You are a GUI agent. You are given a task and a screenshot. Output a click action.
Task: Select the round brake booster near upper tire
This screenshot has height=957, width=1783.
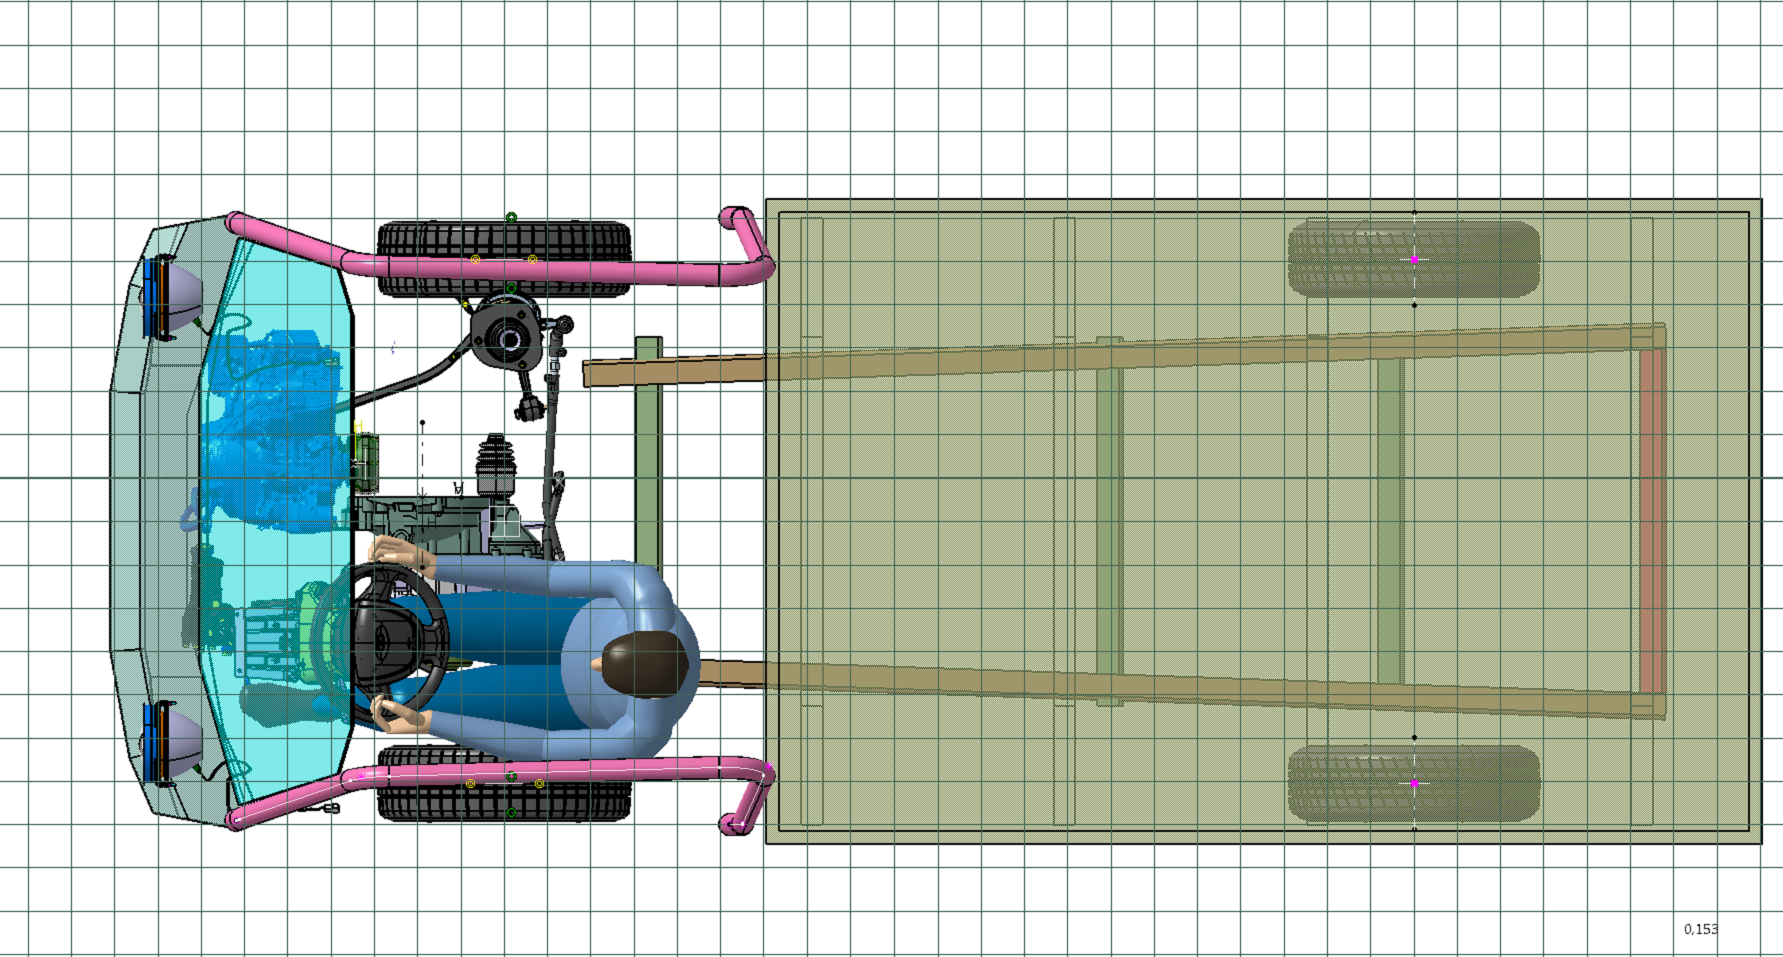[x=507, y=336]
